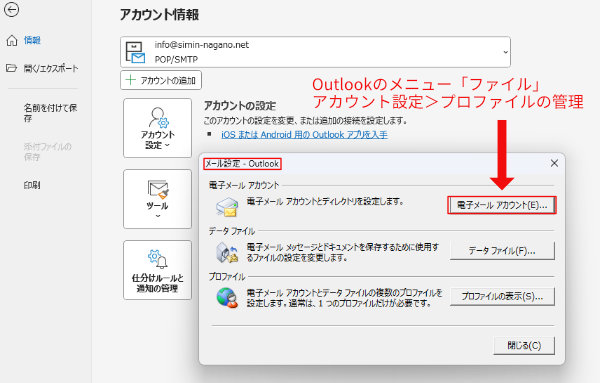Image resolution: width=600 pixels, height=383 pixels.
Task: Click the back arrow icon
Action: click(x=11, y=10)
